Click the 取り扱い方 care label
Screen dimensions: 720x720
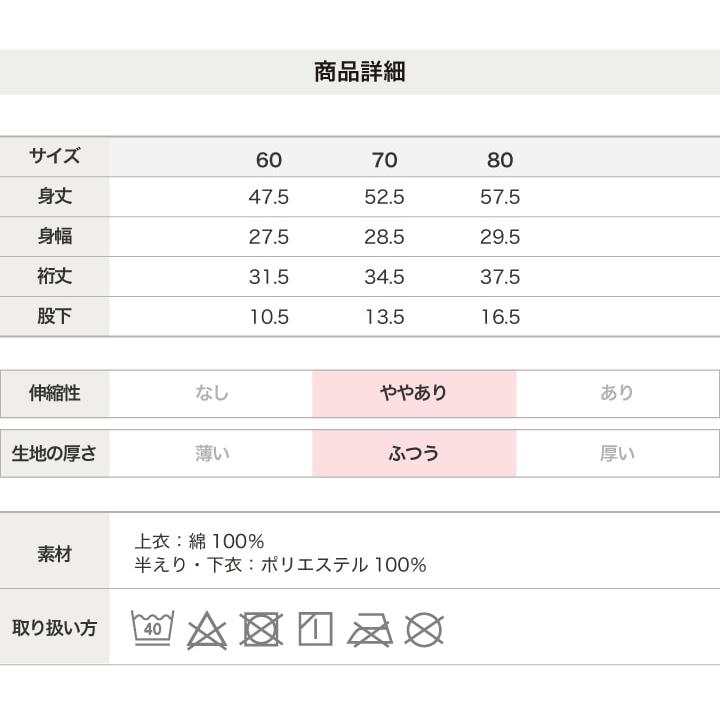(55, 629)
